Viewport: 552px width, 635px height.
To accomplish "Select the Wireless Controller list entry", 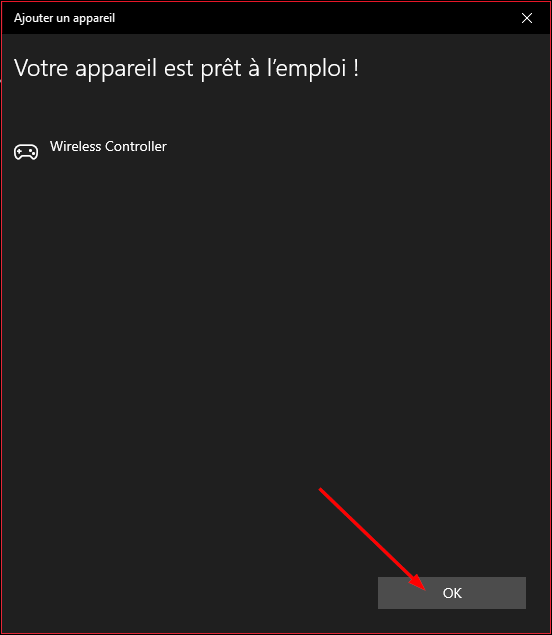I will pyautogui.click(x=90, y=150).
